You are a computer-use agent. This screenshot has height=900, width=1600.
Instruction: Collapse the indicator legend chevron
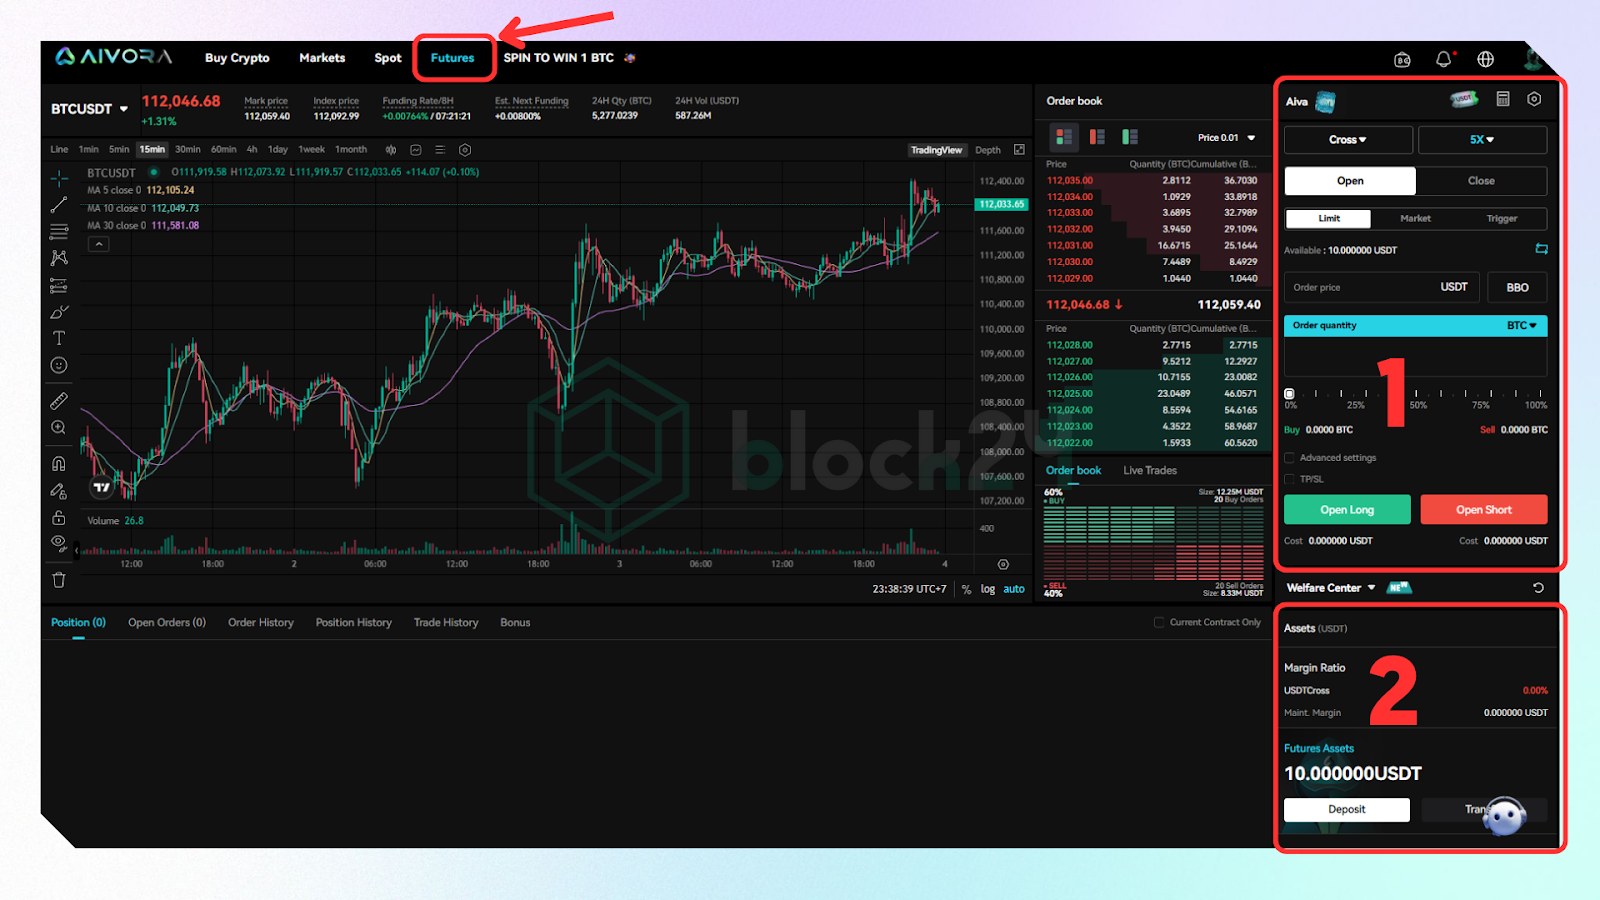click(98, 244)
